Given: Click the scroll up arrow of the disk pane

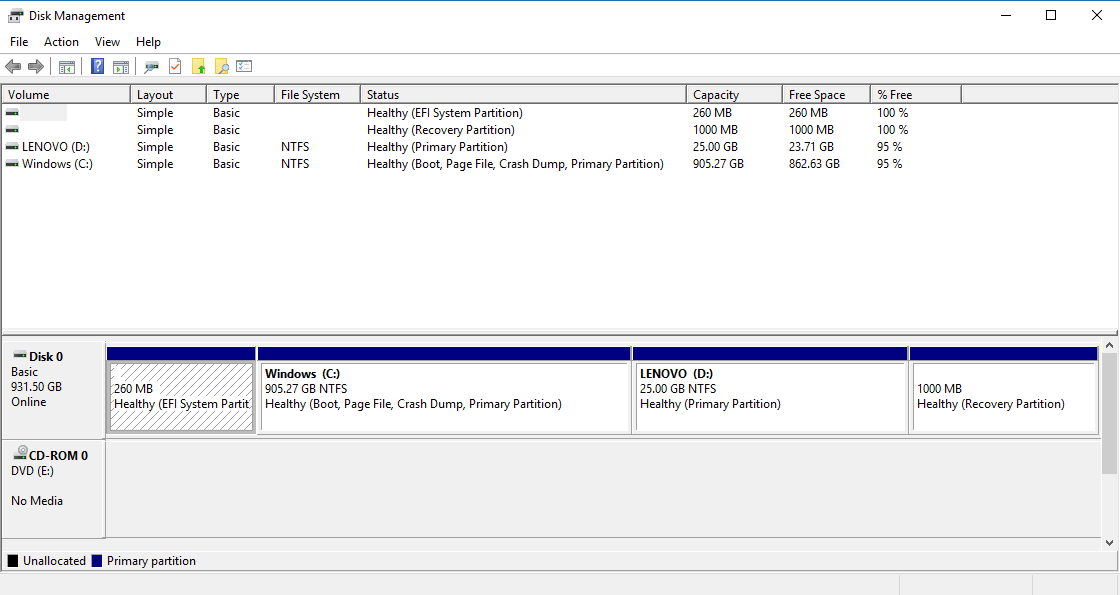Looking at the screenshot, I should coord(1109,346).
